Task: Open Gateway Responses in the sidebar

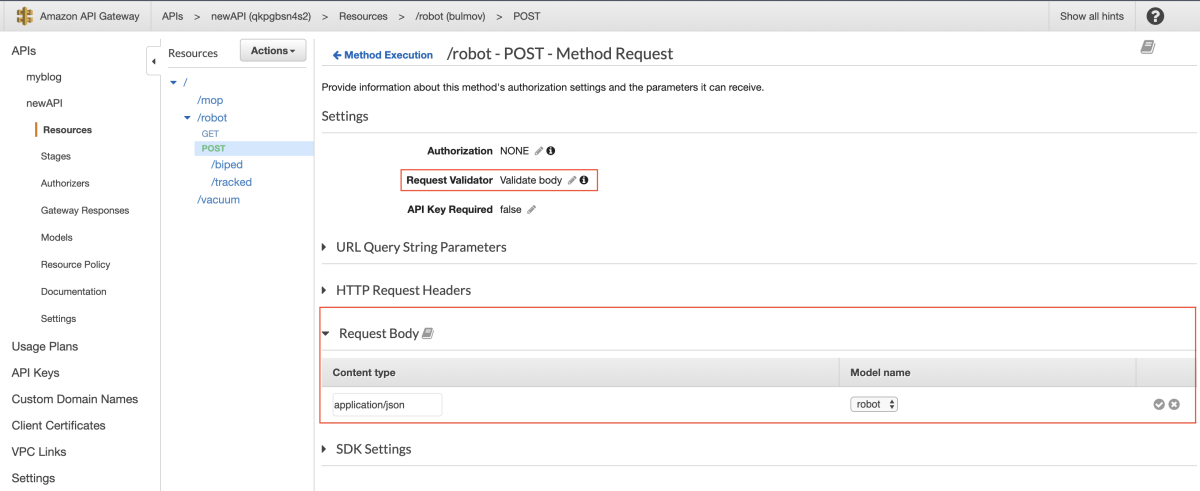Action: pyautogui.click(x=85, y=211)
